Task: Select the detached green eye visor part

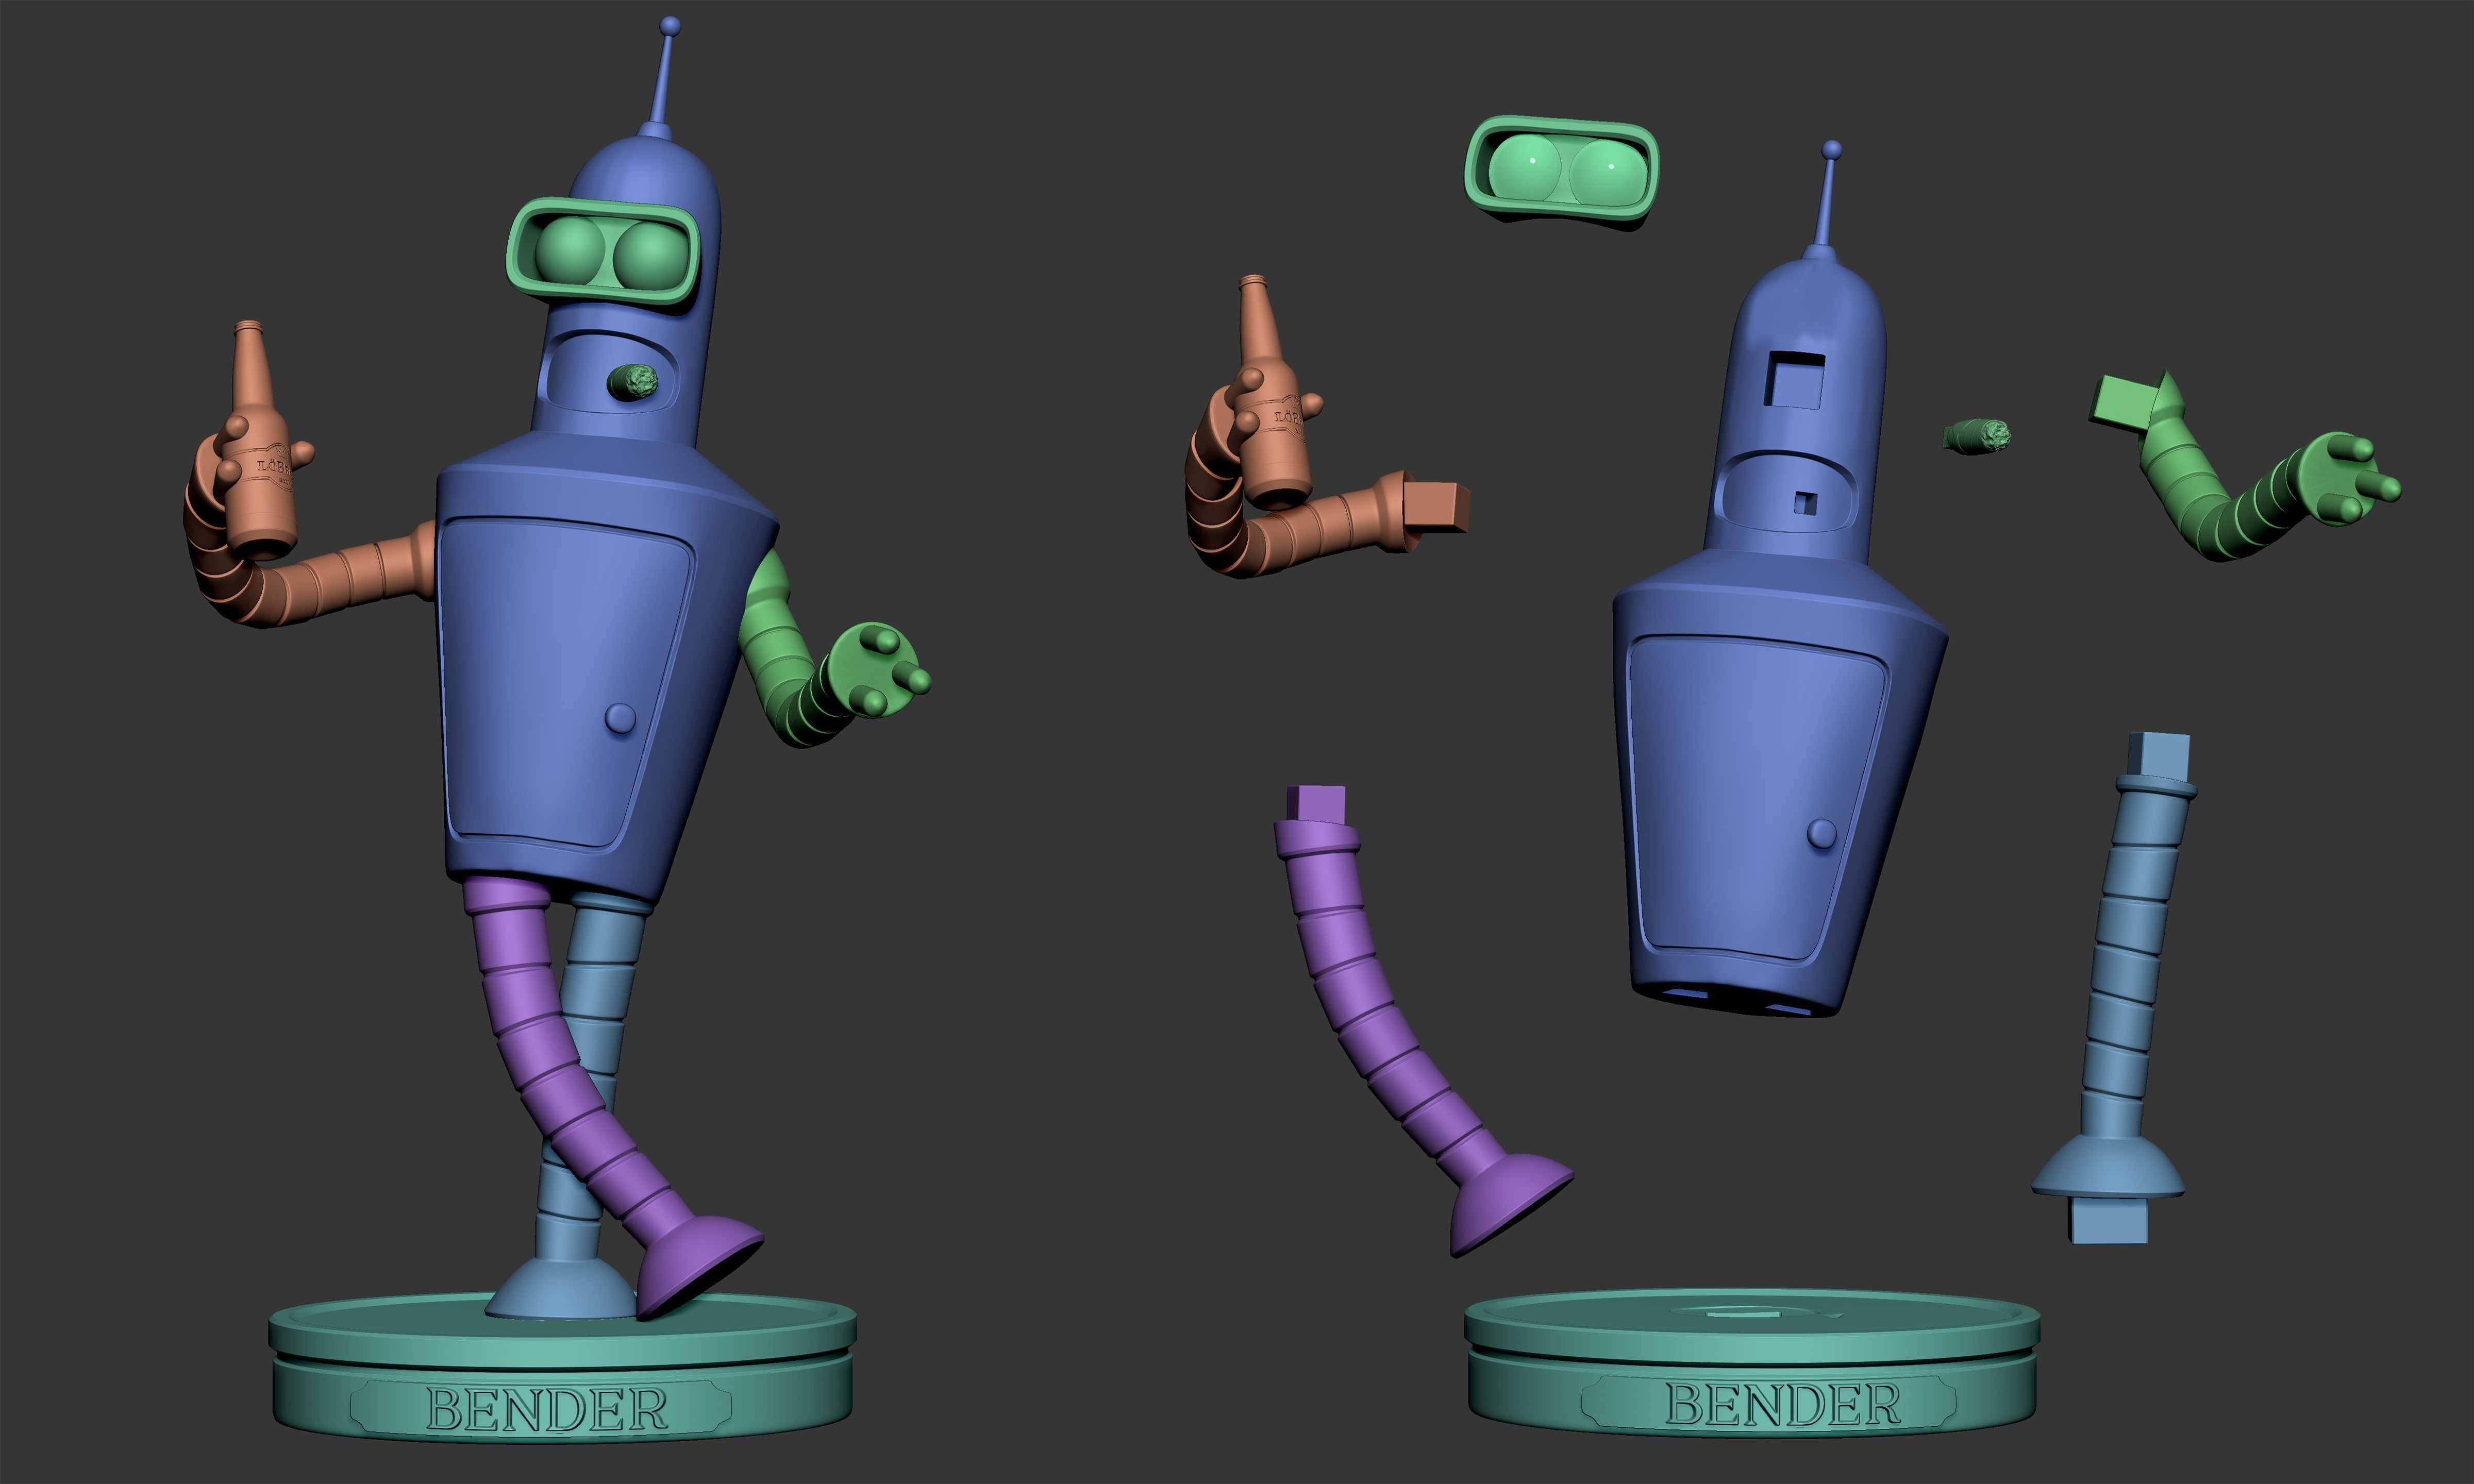Action: [x=1561, y=173]
